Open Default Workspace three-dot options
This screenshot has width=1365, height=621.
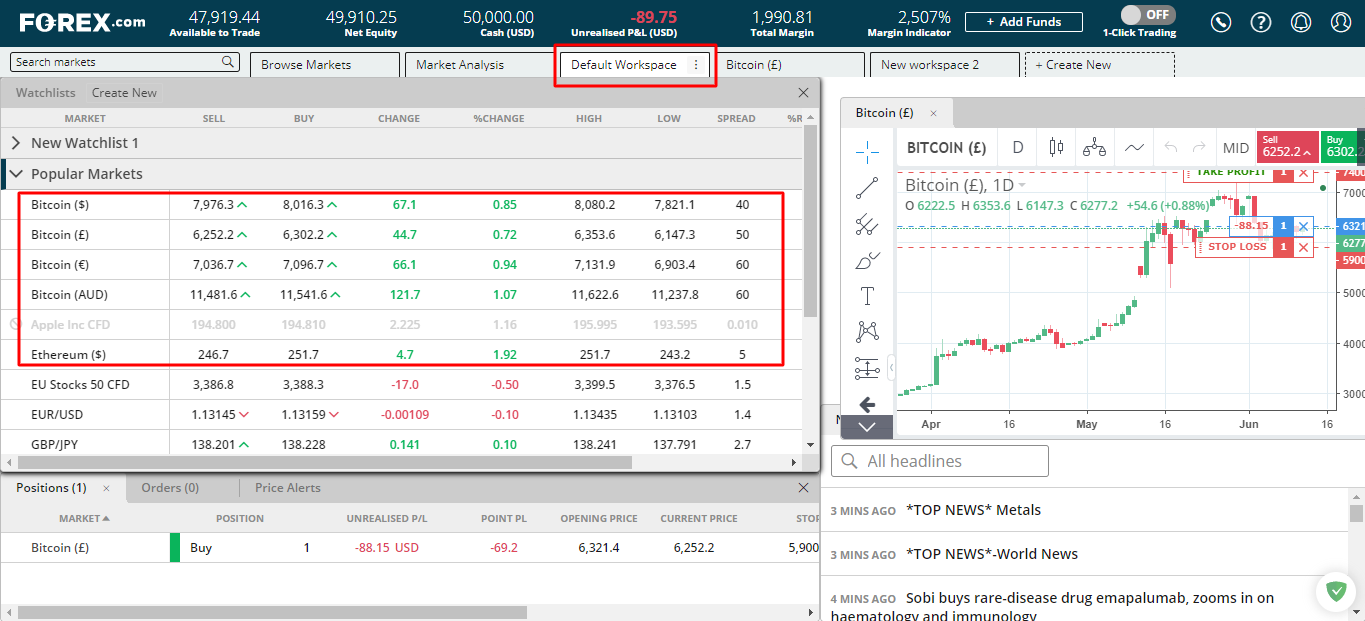pyautogui.click(x=696, y=65)
